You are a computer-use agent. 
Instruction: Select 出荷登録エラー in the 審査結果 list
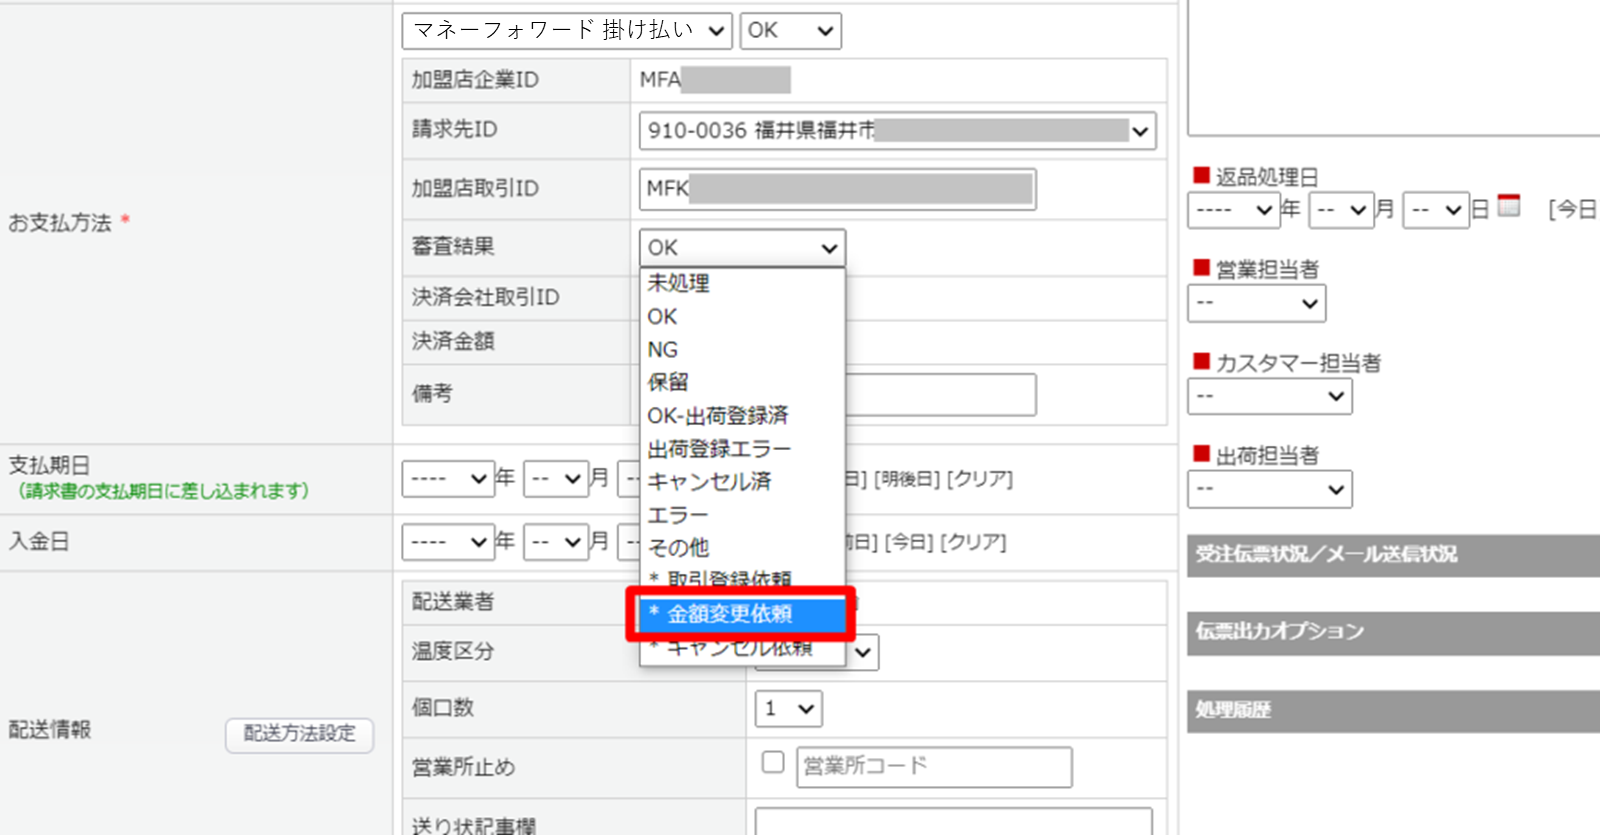click(742, 448)
